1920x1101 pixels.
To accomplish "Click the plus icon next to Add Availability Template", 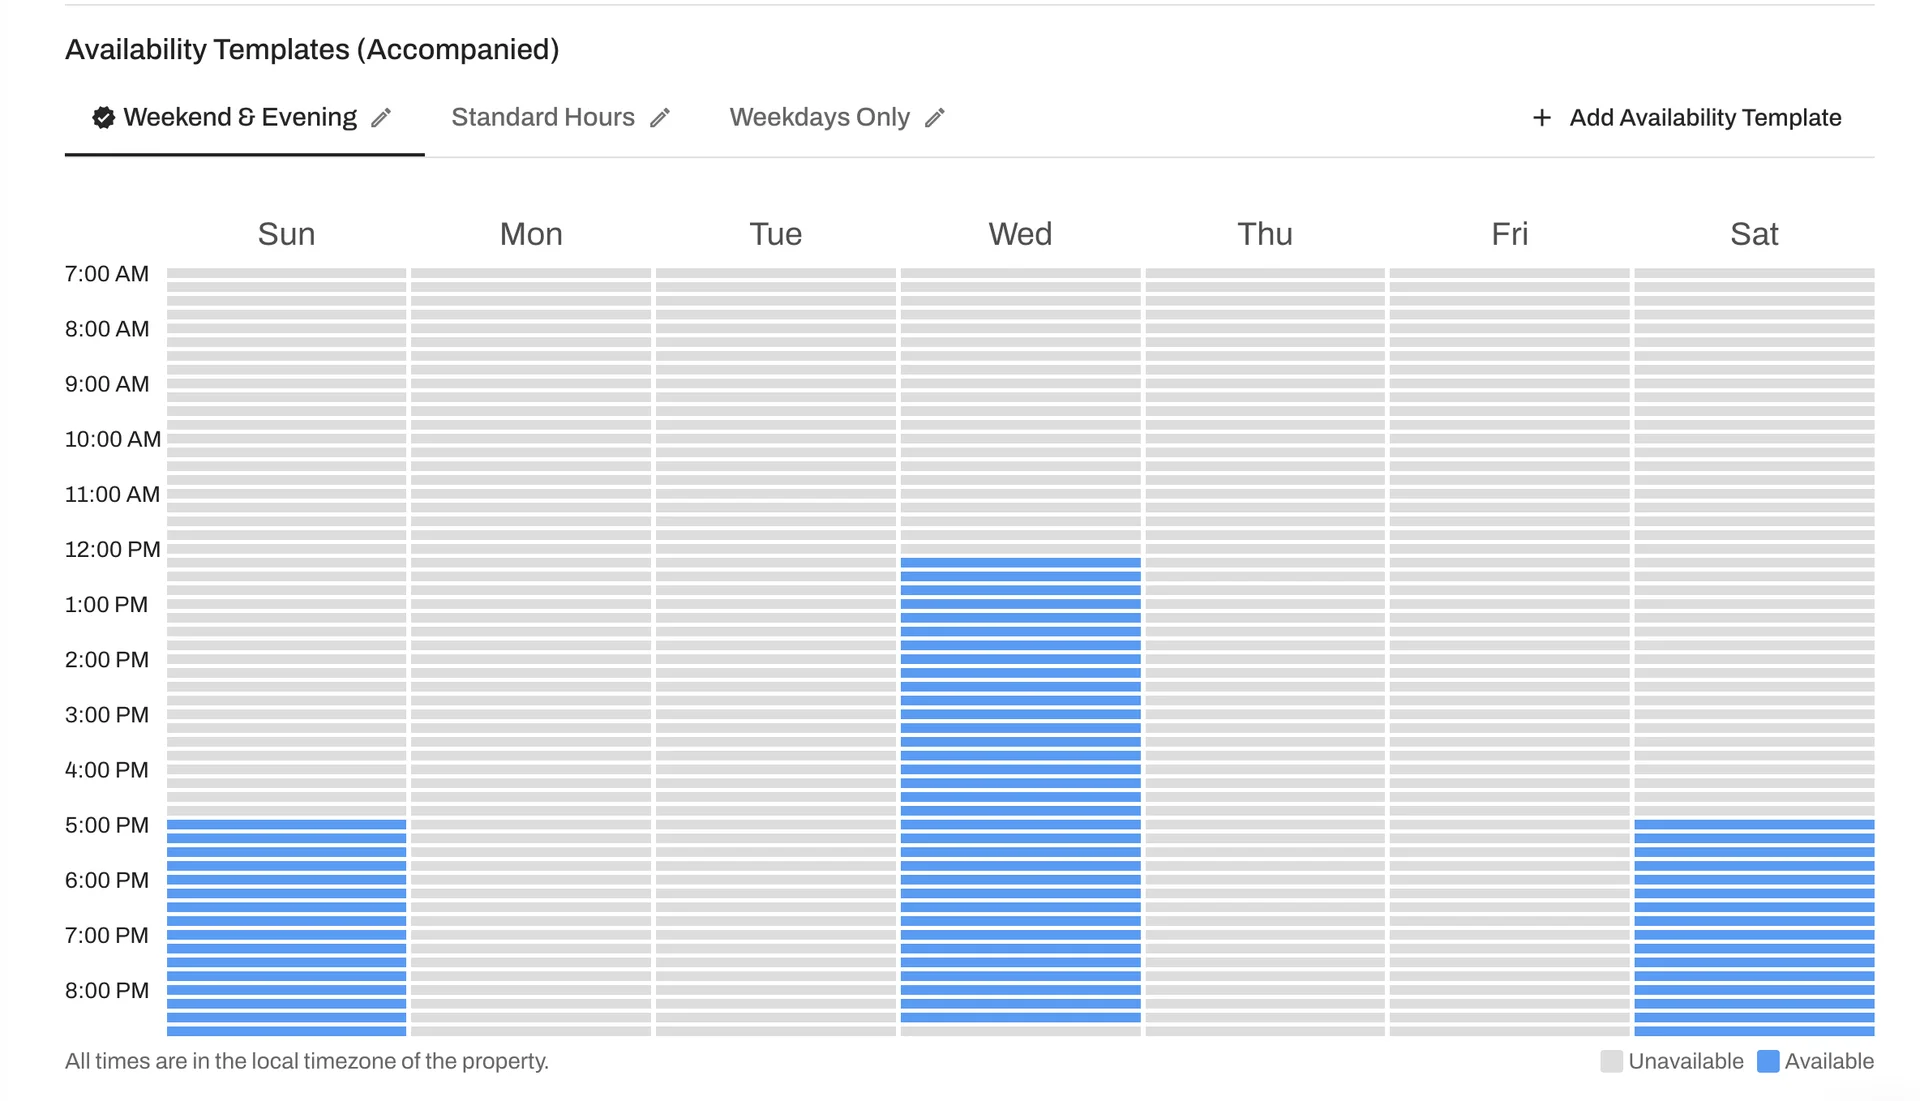I will click(1540, 117).
